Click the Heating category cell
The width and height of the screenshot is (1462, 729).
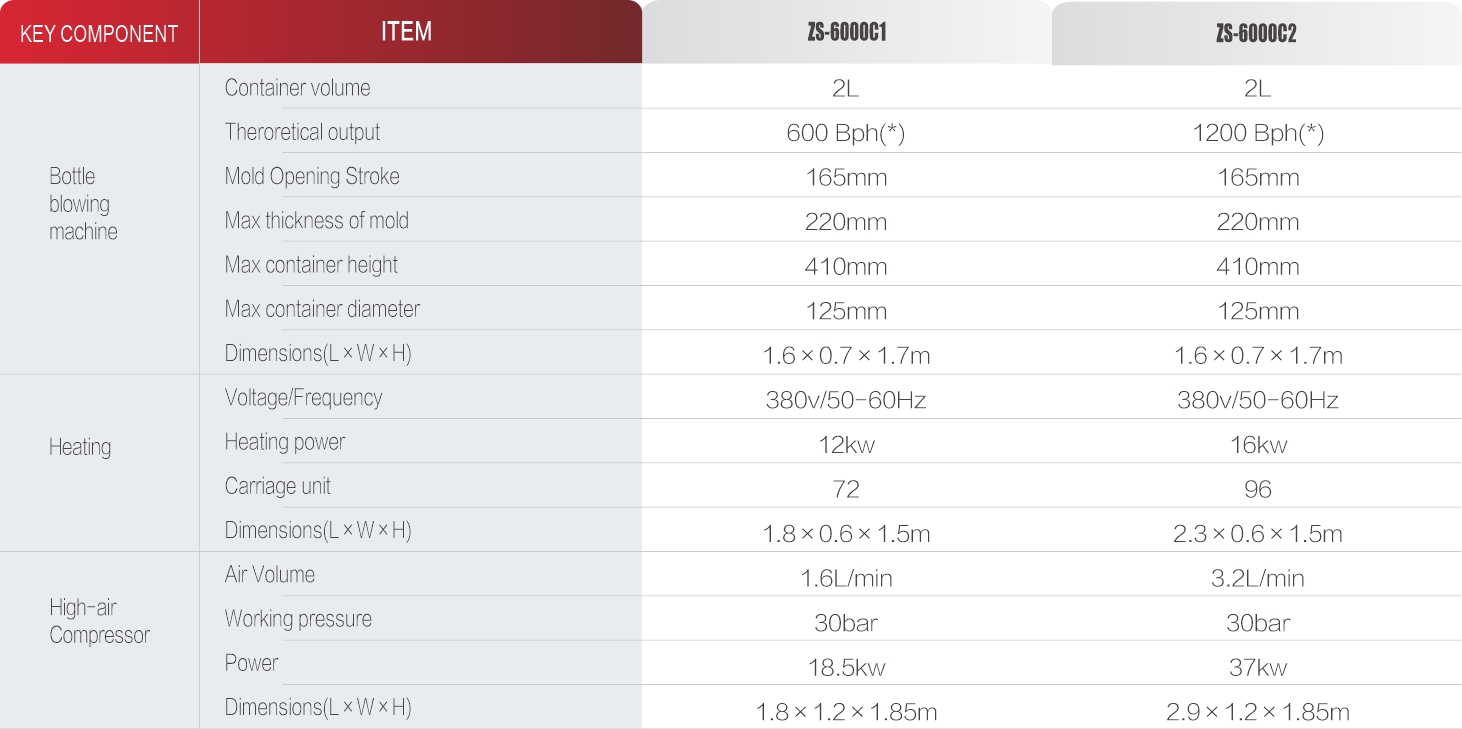(80, 447)
